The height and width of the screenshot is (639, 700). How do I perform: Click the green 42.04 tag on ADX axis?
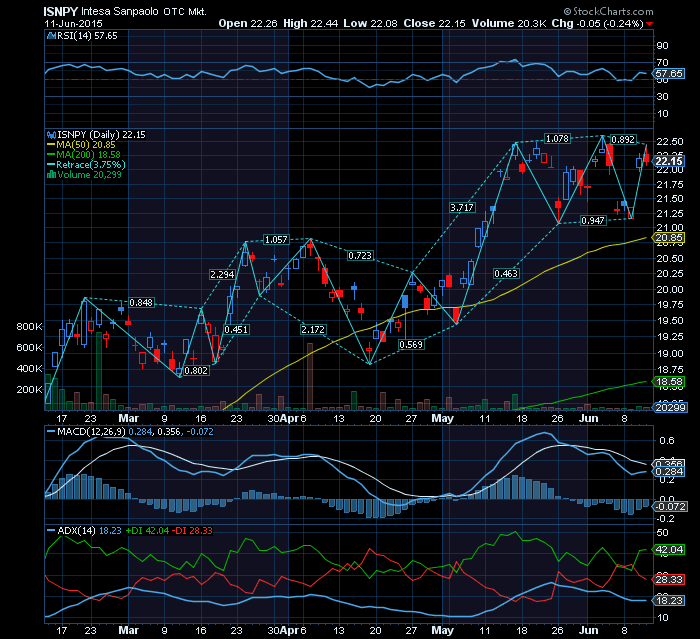[x=668, y=550]
